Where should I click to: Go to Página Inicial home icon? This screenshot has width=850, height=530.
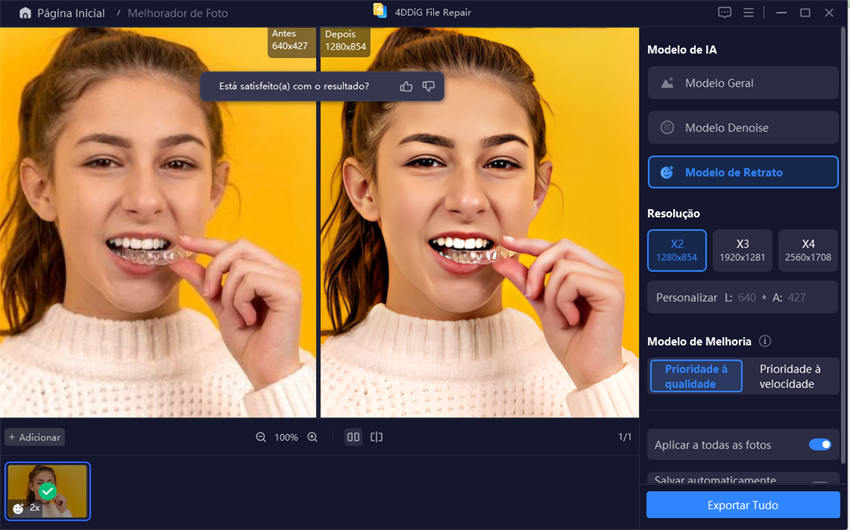click(x=25, y=13)
